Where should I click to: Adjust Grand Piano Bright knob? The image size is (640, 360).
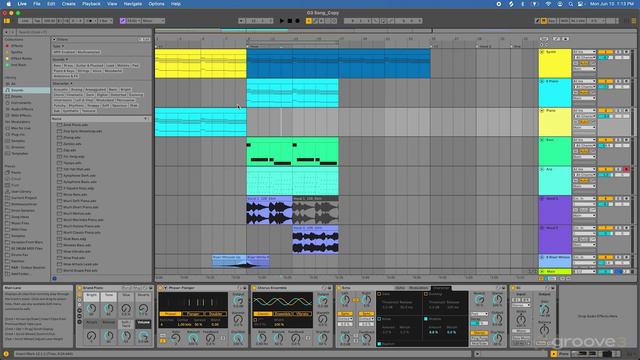tap(91, 309)
